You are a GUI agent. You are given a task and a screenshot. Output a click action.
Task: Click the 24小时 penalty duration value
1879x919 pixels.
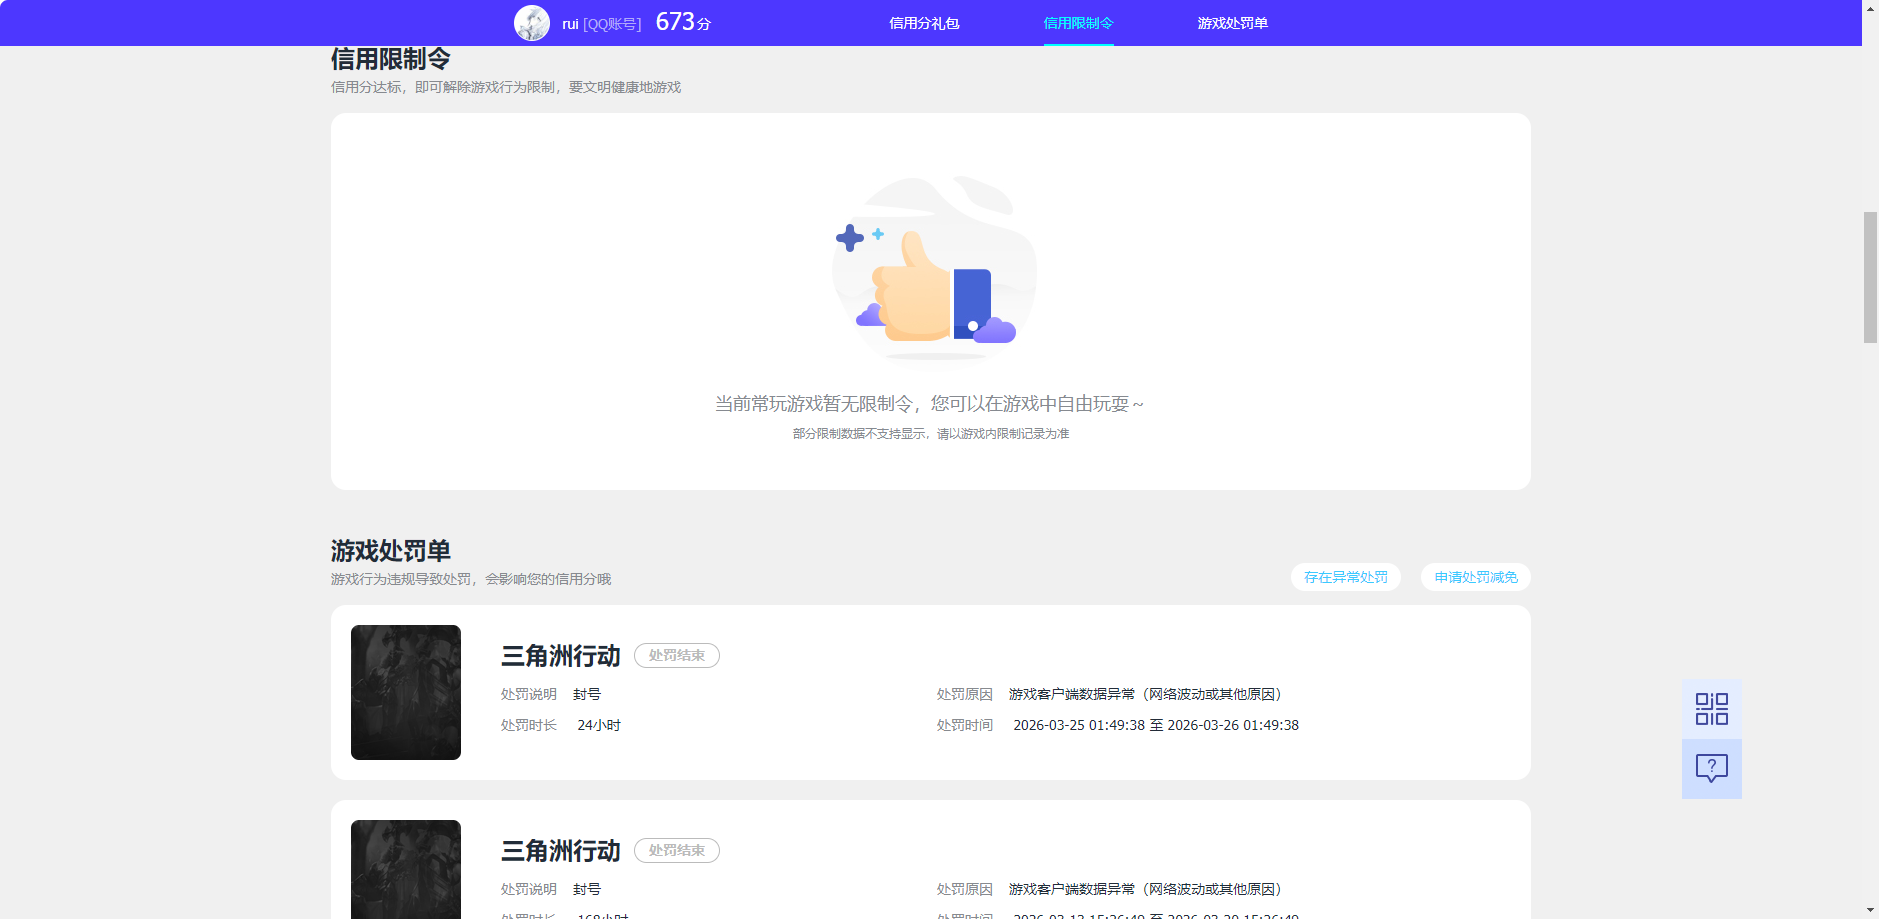[599, 725]
